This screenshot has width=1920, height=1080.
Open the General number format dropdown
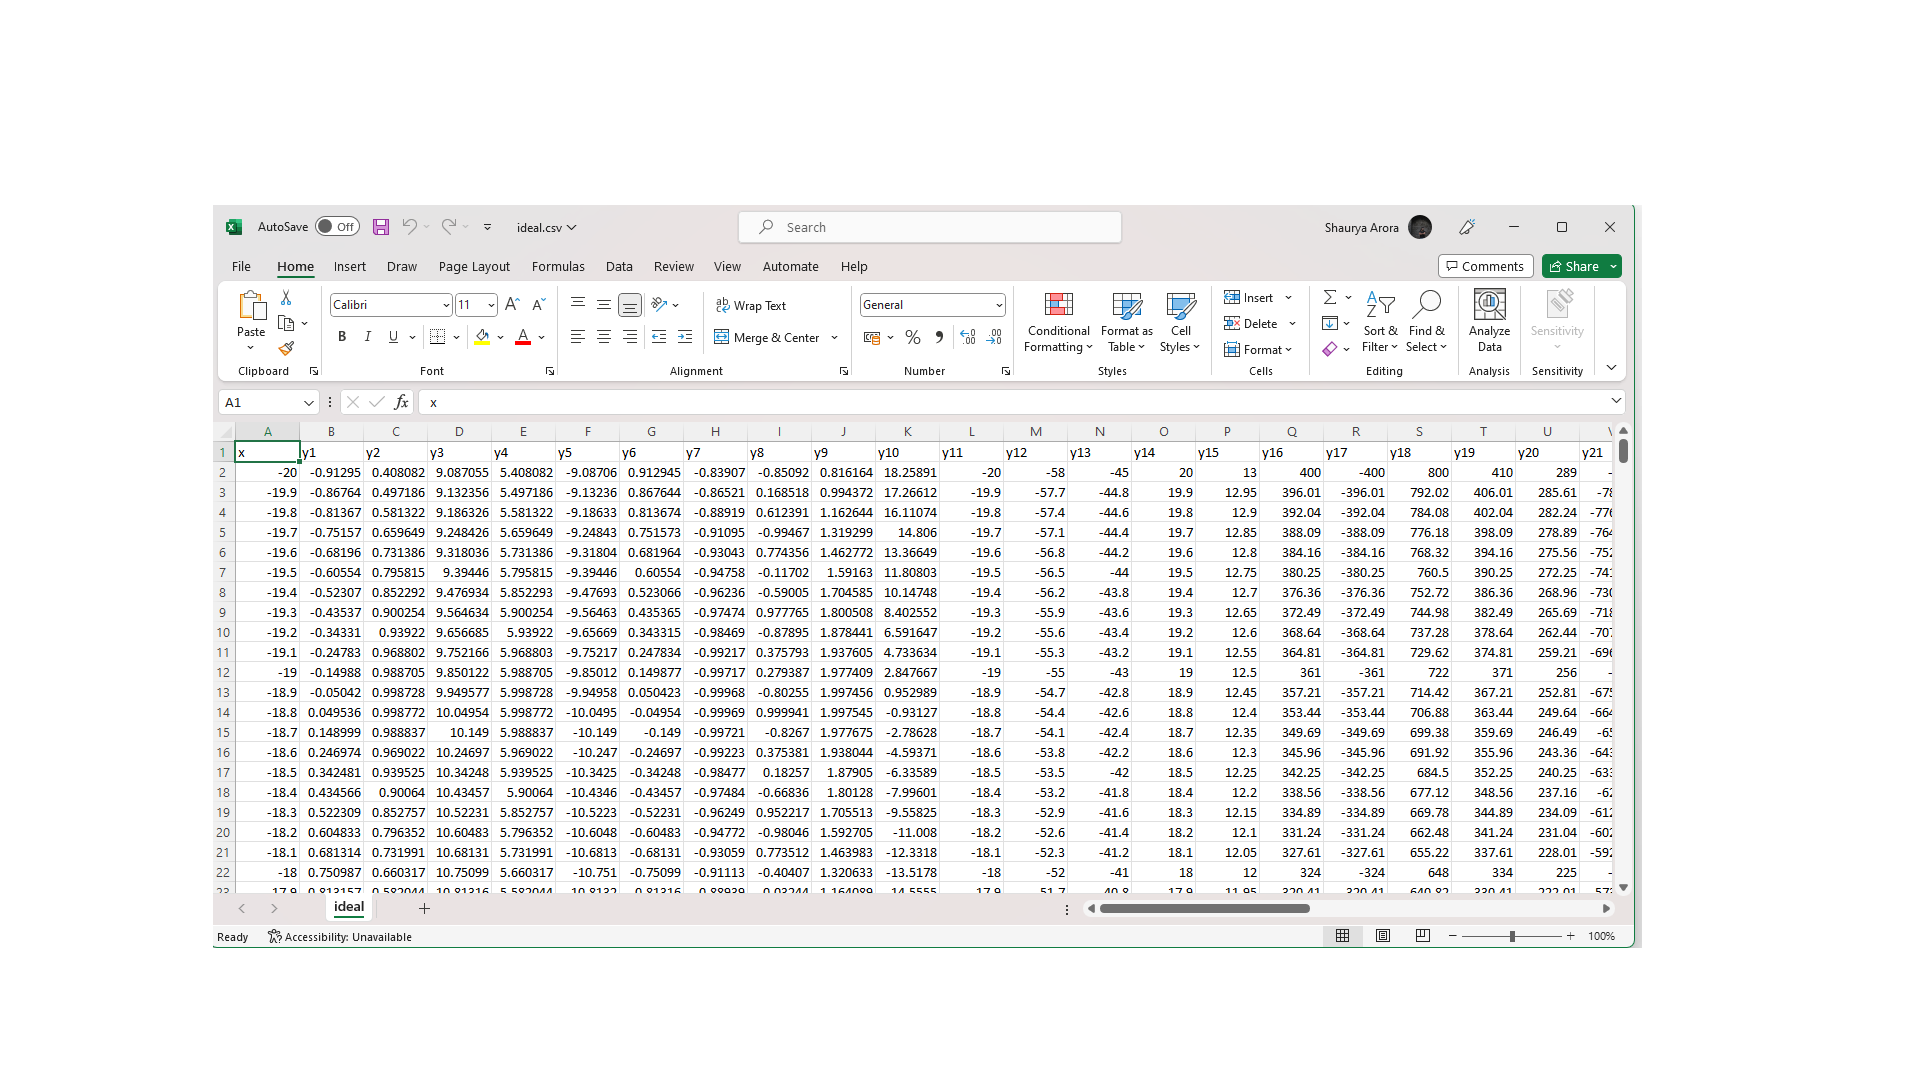[x=998, y=305]
